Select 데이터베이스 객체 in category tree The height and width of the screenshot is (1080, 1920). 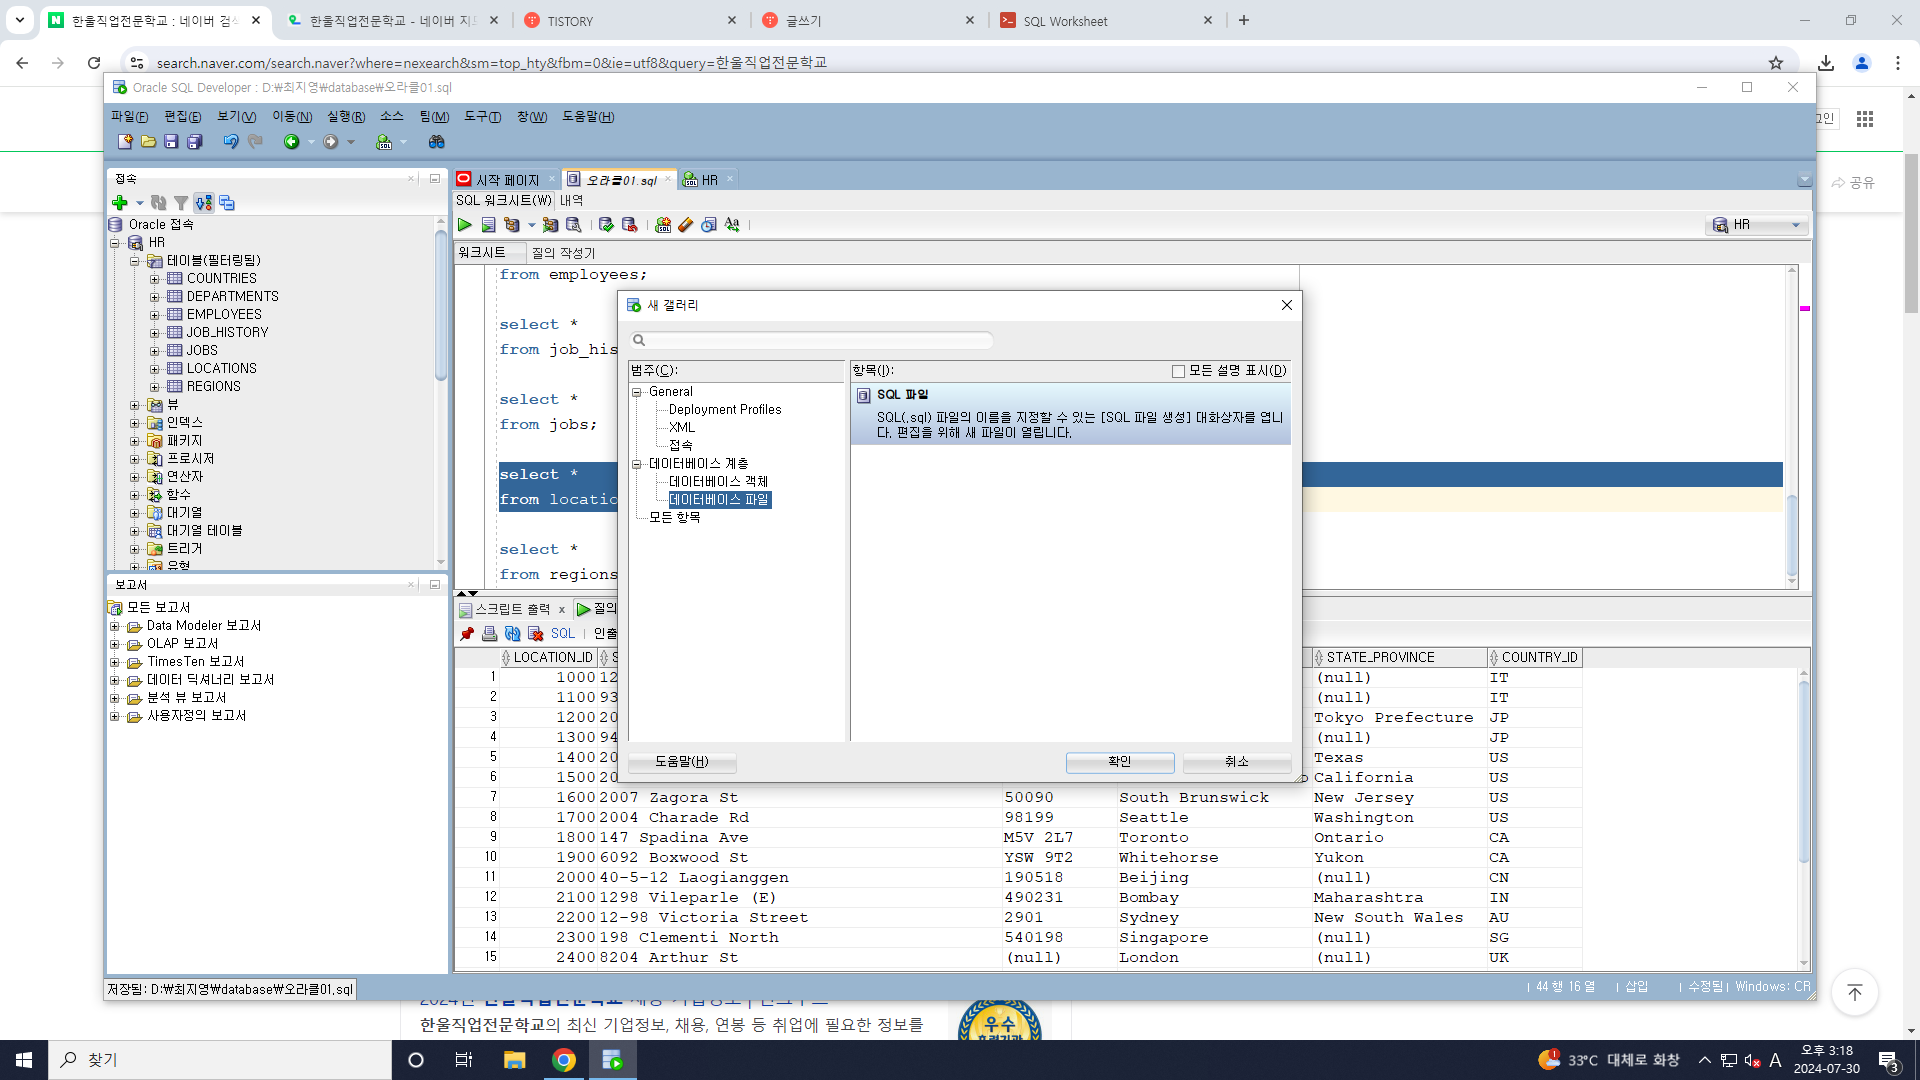tap(718, 481)
